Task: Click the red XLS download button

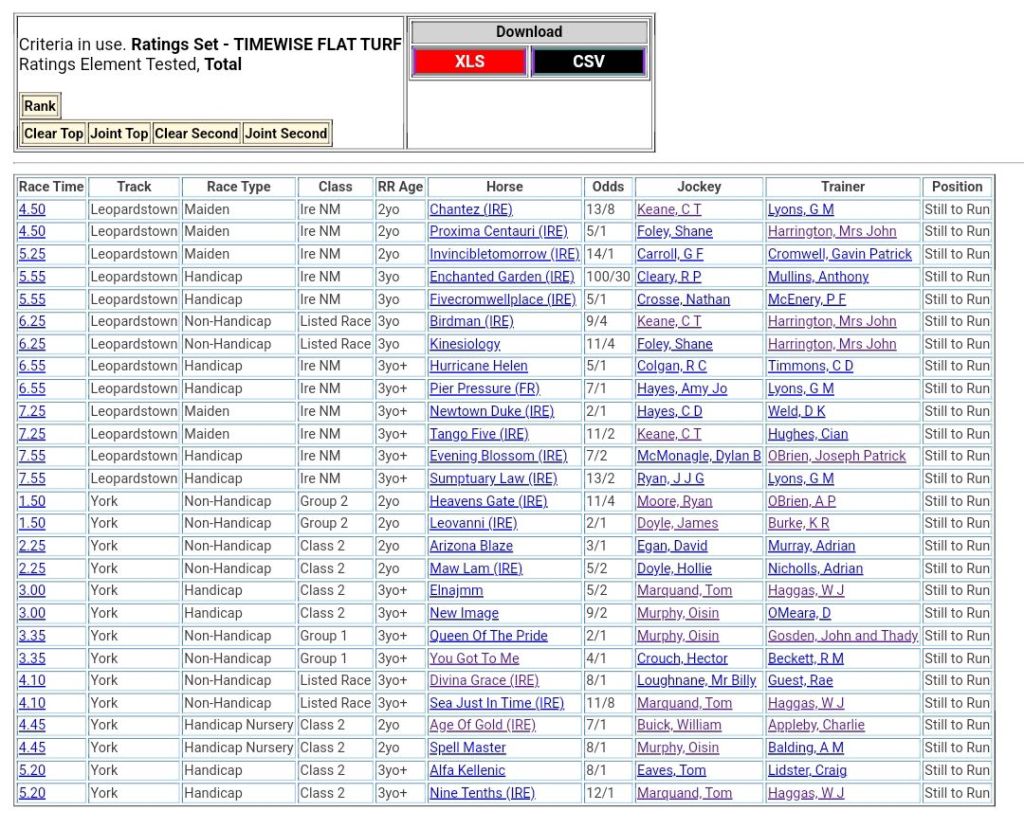Action: pyautogui.click(x=469, y=62)
